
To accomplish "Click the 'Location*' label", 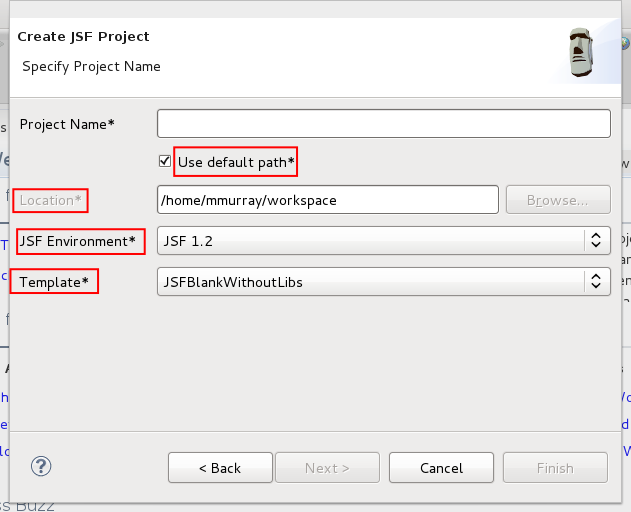I will click(51, 200).
